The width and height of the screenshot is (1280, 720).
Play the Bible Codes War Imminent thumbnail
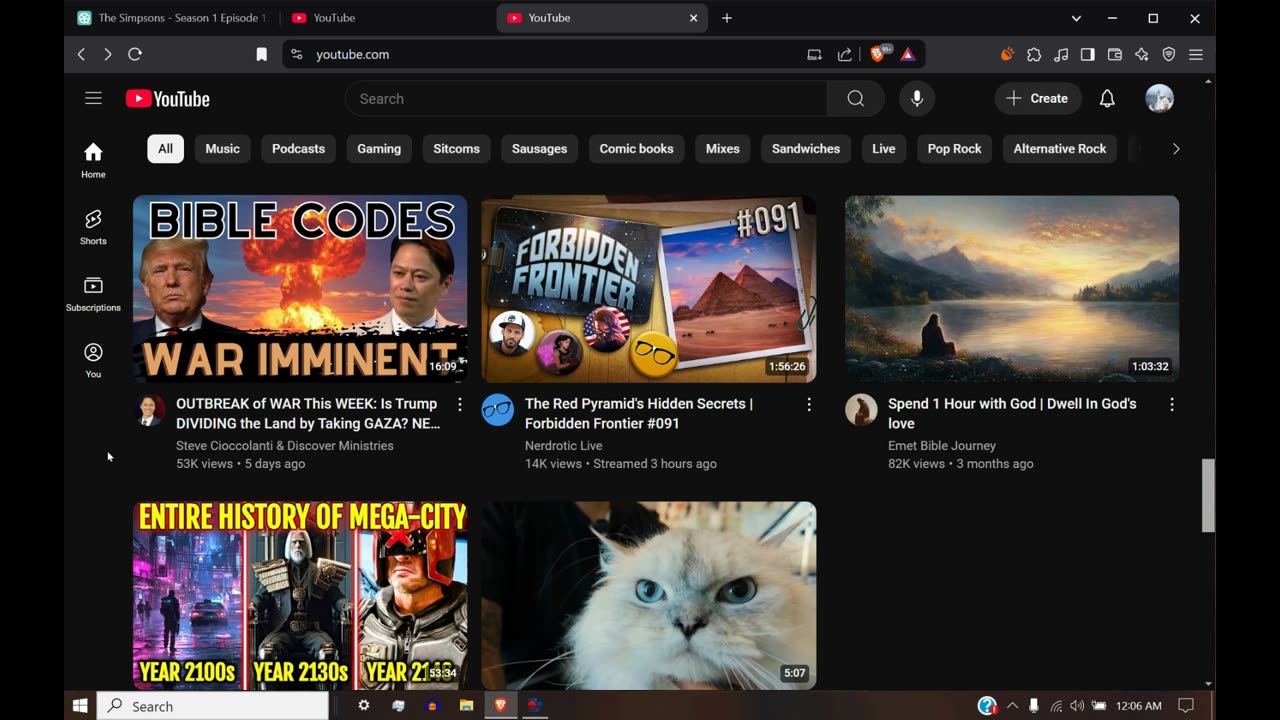(x=300, y=289)
